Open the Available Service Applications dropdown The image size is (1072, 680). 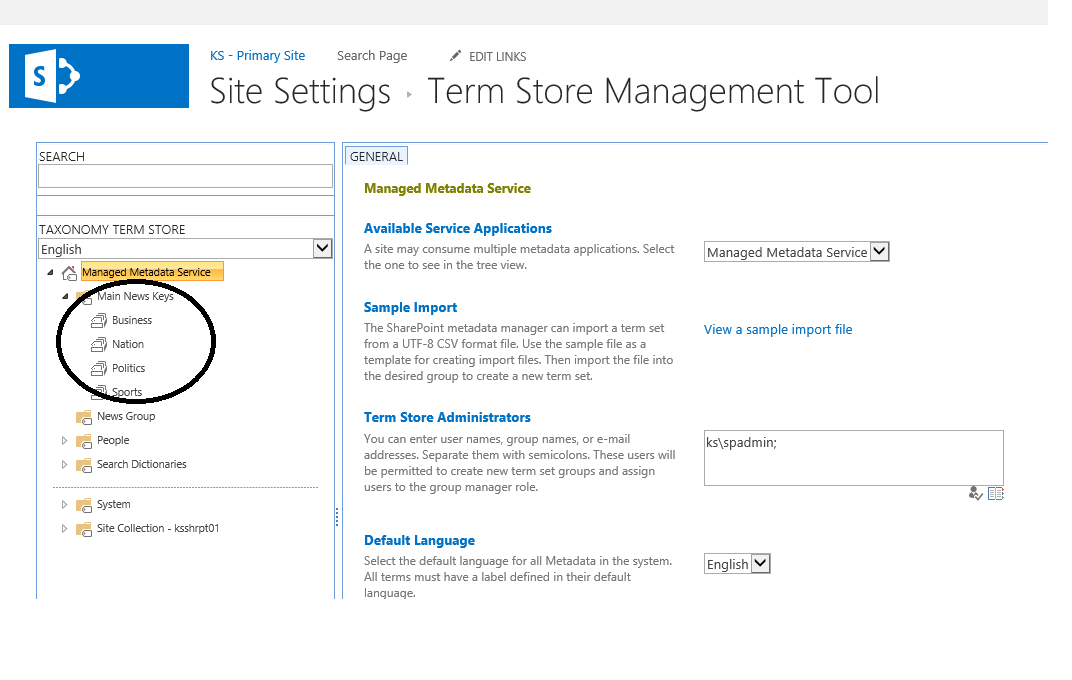point(796,252)
